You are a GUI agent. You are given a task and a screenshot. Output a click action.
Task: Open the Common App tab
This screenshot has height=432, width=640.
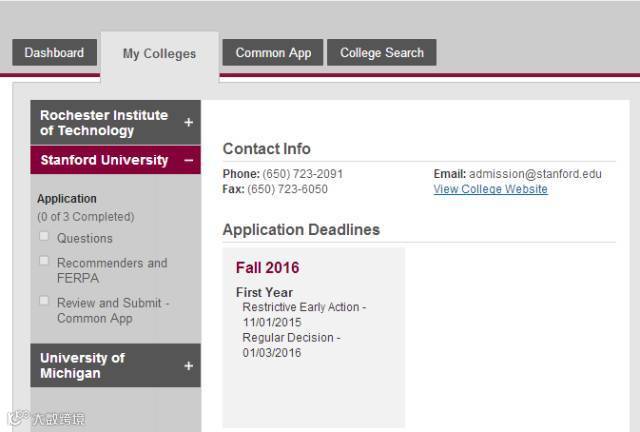(x=273, y=53)
